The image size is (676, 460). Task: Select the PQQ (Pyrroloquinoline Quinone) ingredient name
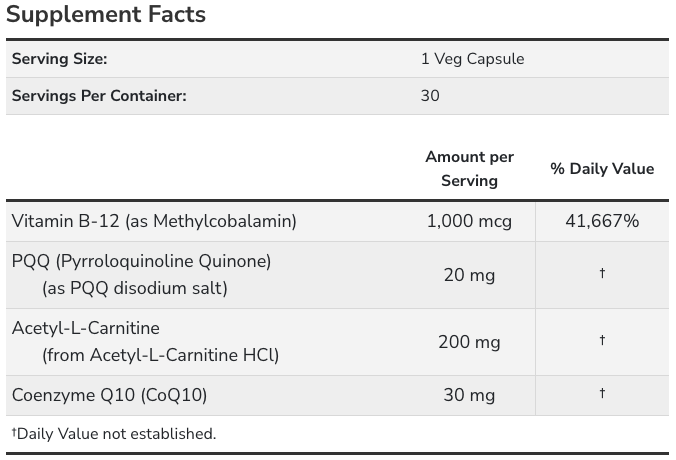pos(141,261)
